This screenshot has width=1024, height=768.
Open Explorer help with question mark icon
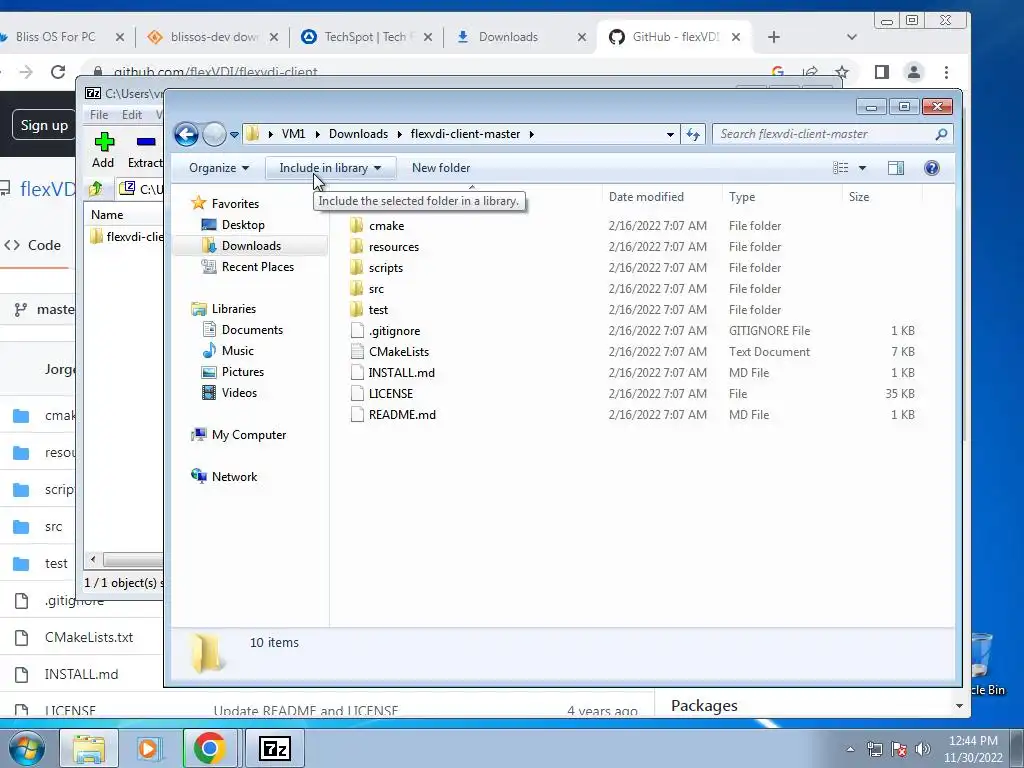(x=932, y=168)
